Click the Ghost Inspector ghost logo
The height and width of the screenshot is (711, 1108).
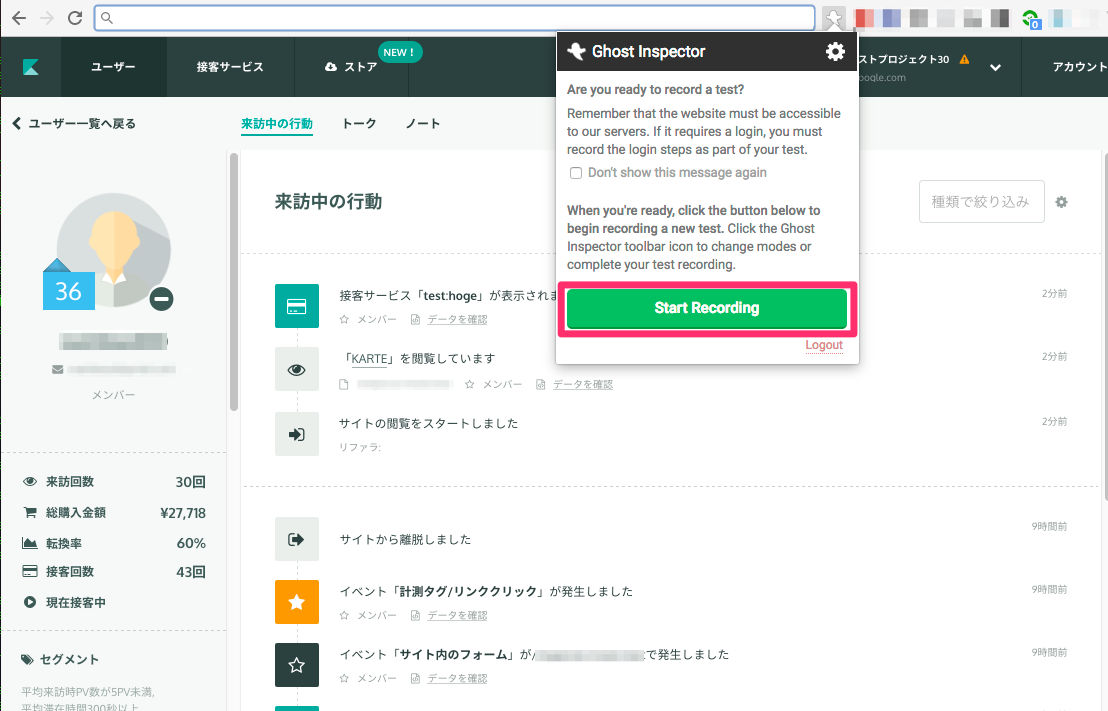click(x=577, y=51)
